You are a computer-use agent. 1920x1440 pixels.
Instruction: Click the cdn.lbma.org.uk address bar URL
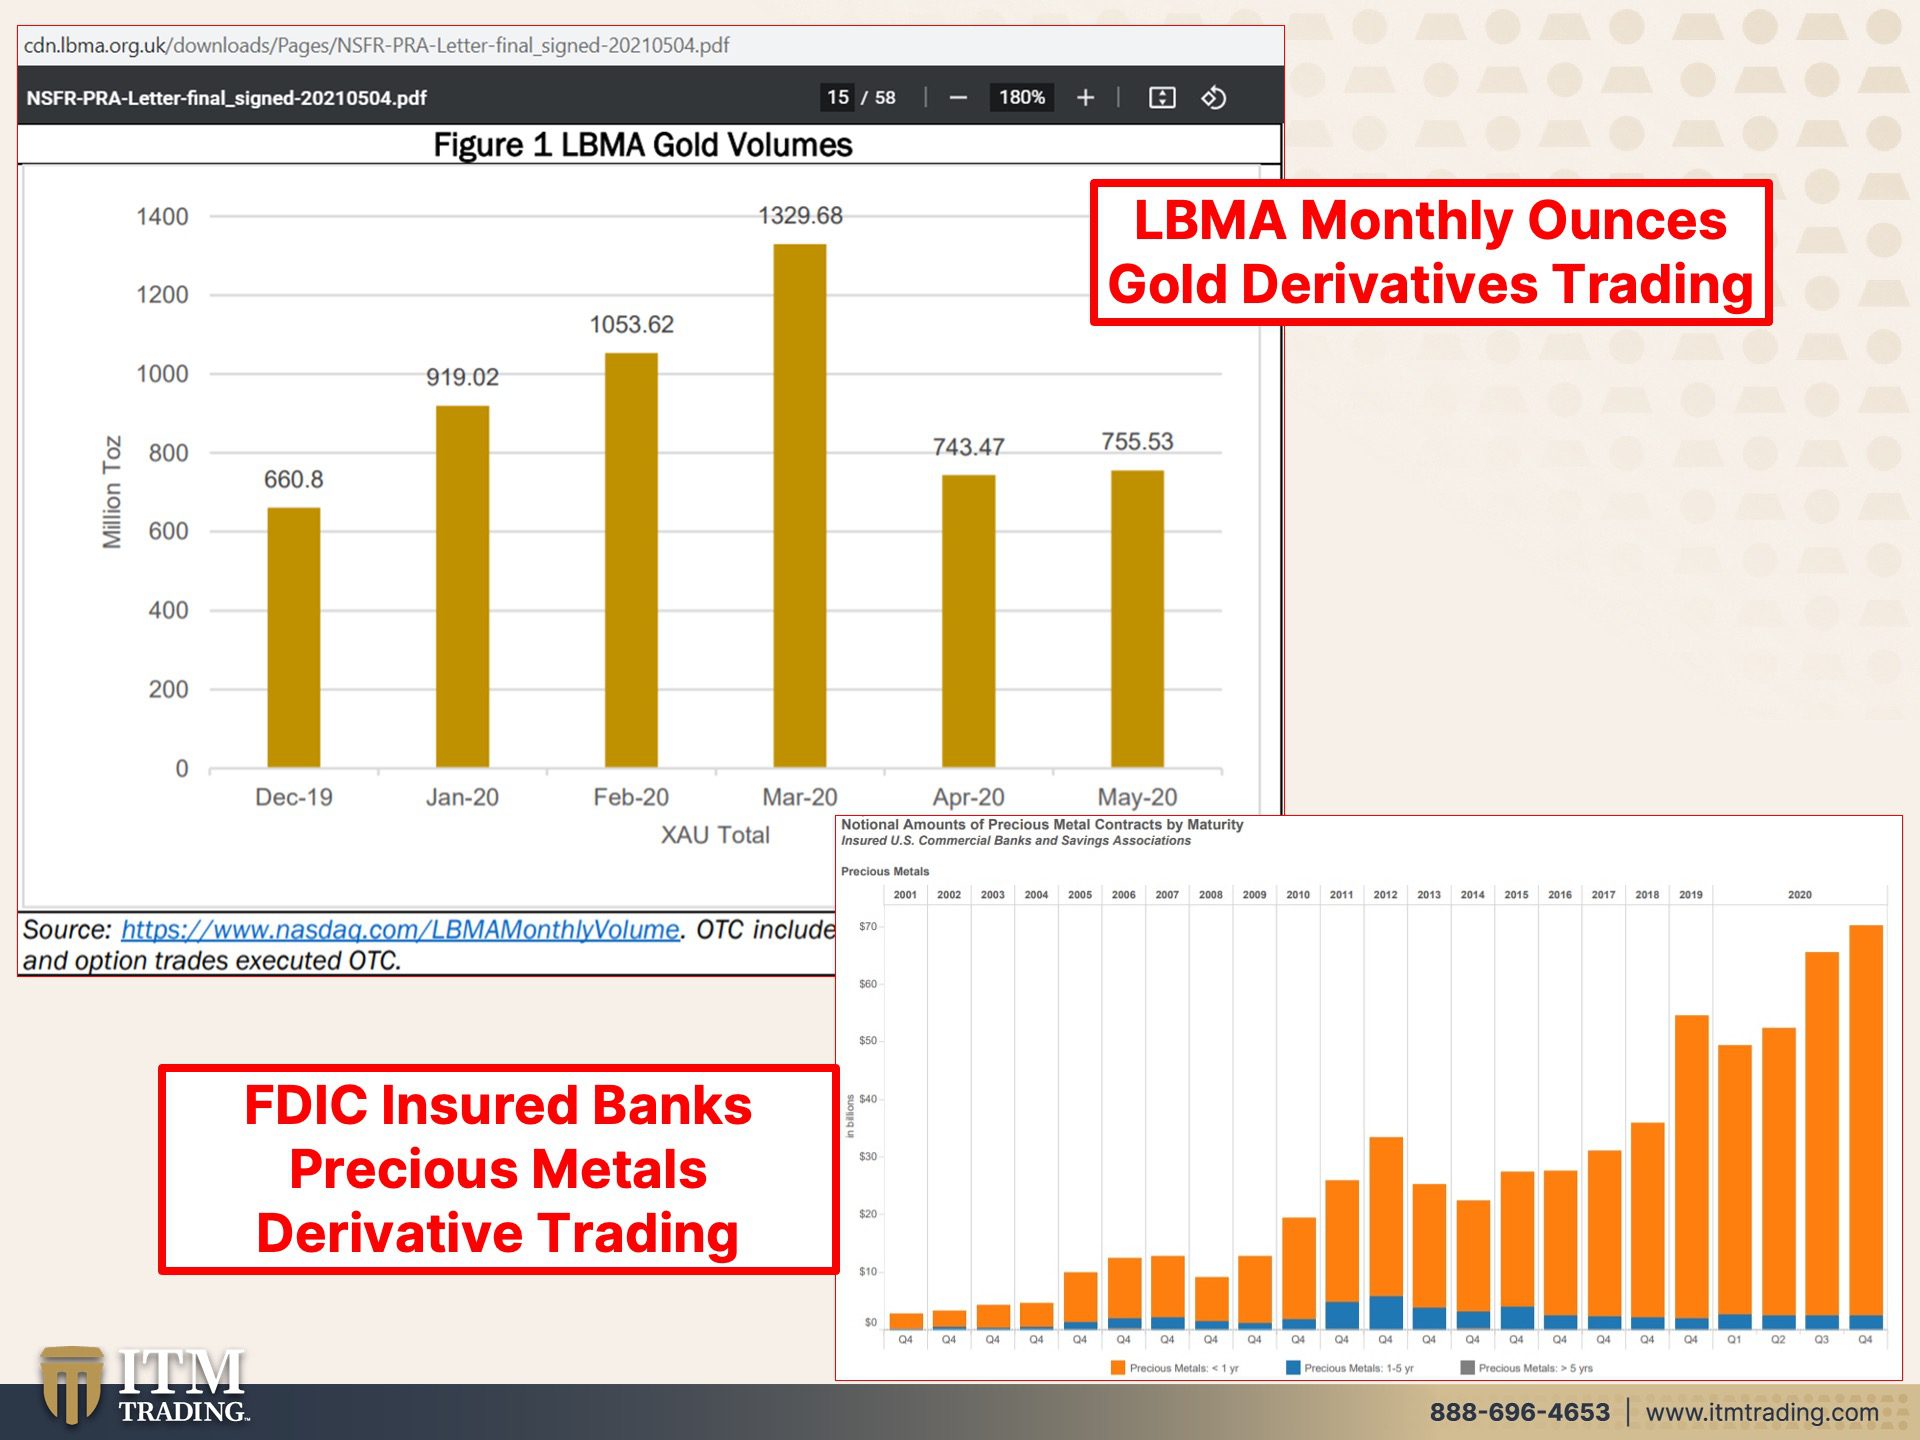(376, 46)
